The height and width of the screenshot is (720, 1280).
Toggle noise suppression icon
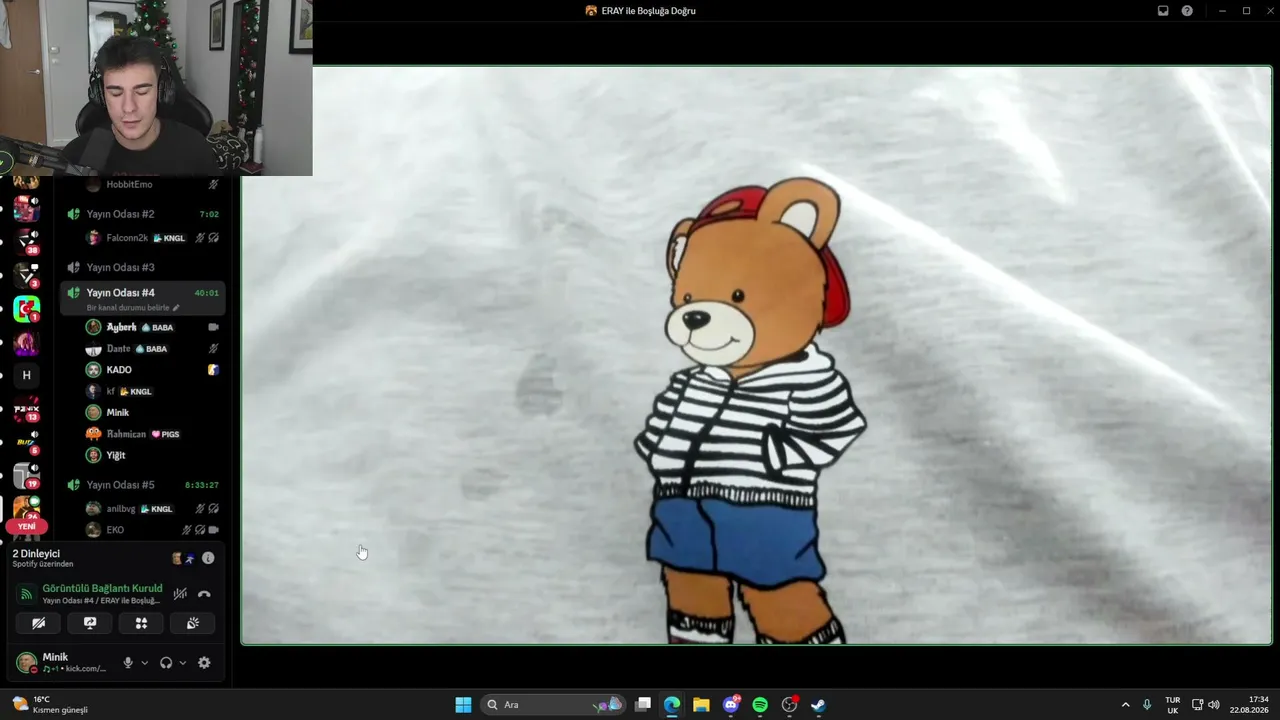(x=180, y=594)
